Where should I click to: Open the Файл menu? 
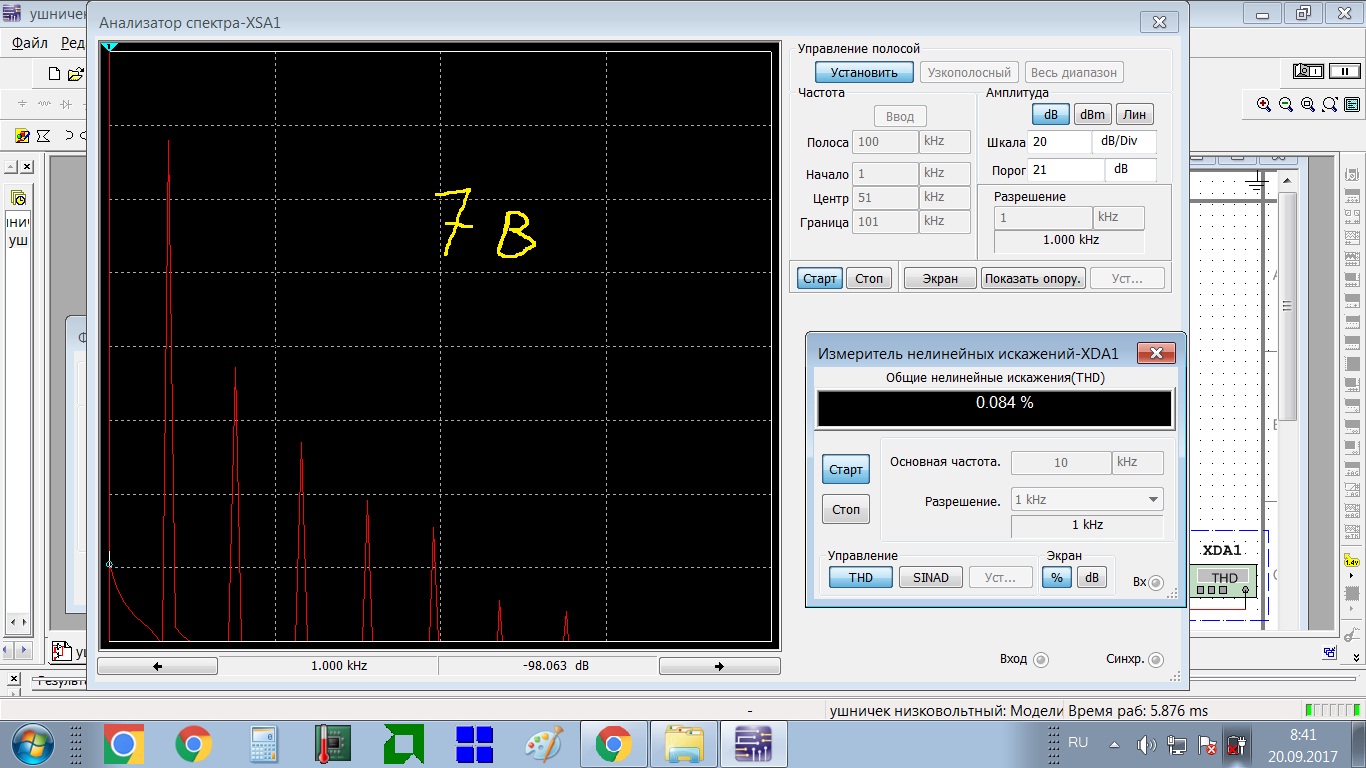point(30,43)
